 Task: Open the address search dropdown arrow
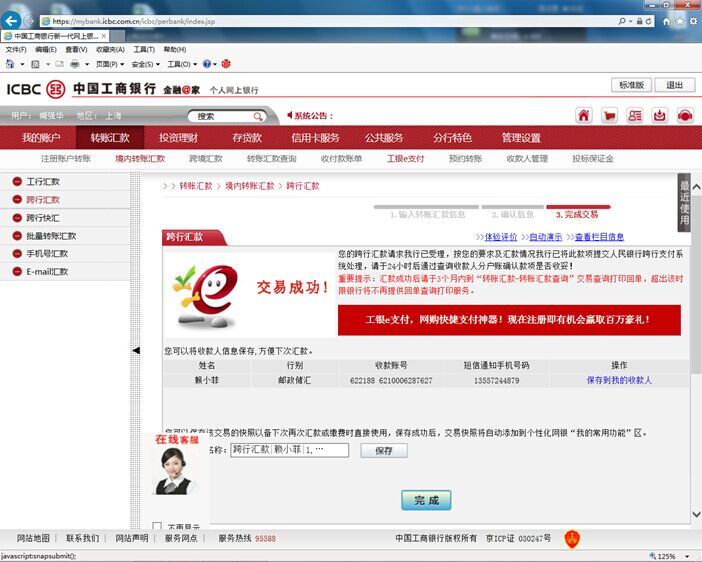[x=630, y=21]
